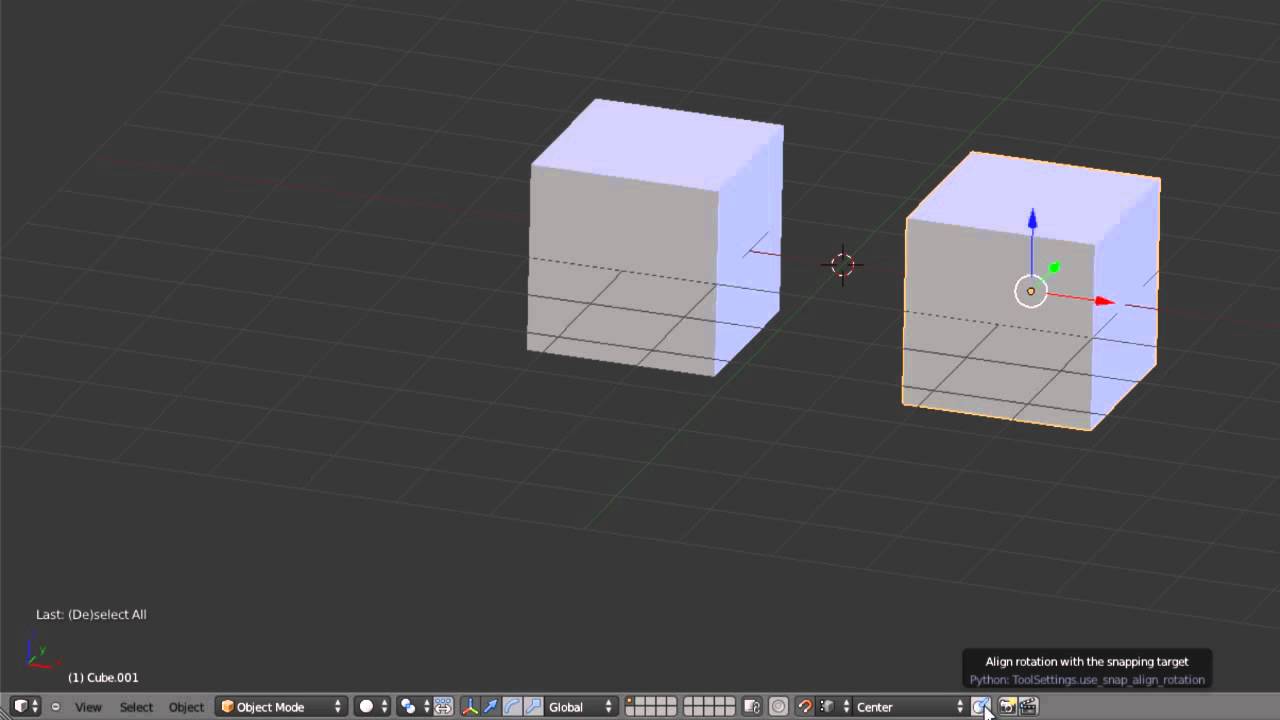Click the blue Z-axis manipulator arrow
Viewport: 1280px width, 720px height.
click(1032, 220)
